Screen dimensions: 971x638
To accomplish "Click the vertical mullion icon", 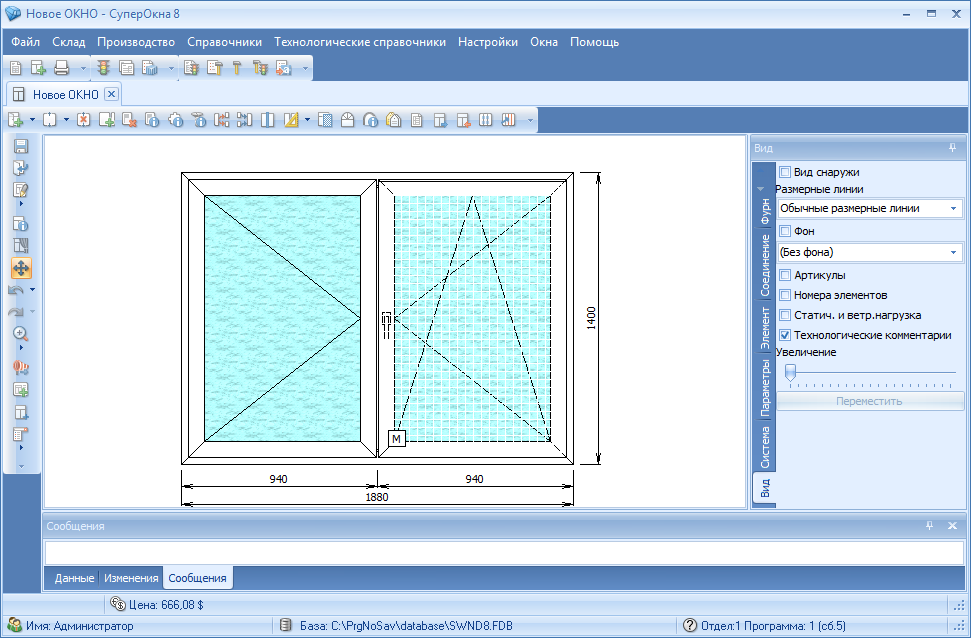I will [268, 120].
